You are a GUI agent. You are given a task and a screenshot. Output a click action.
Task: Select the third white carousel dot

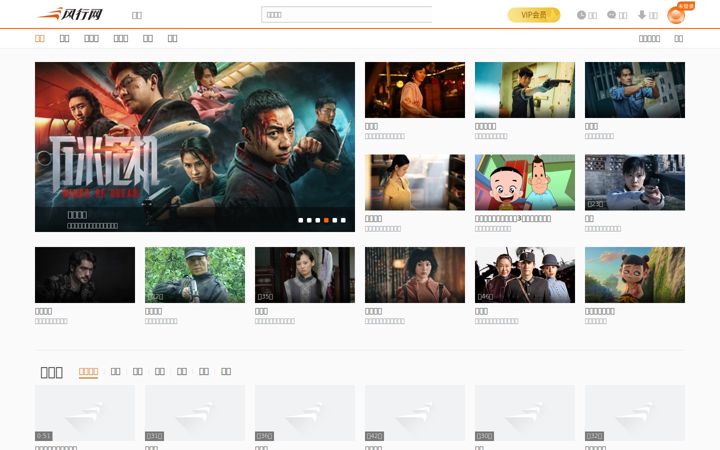(x=318, y=220)
